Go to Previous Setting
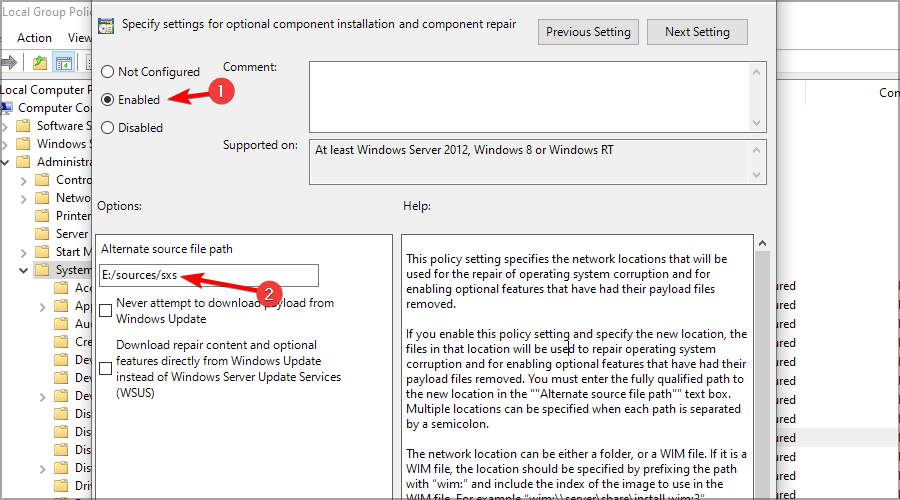The image size is (900, 500). pos(588,32)
